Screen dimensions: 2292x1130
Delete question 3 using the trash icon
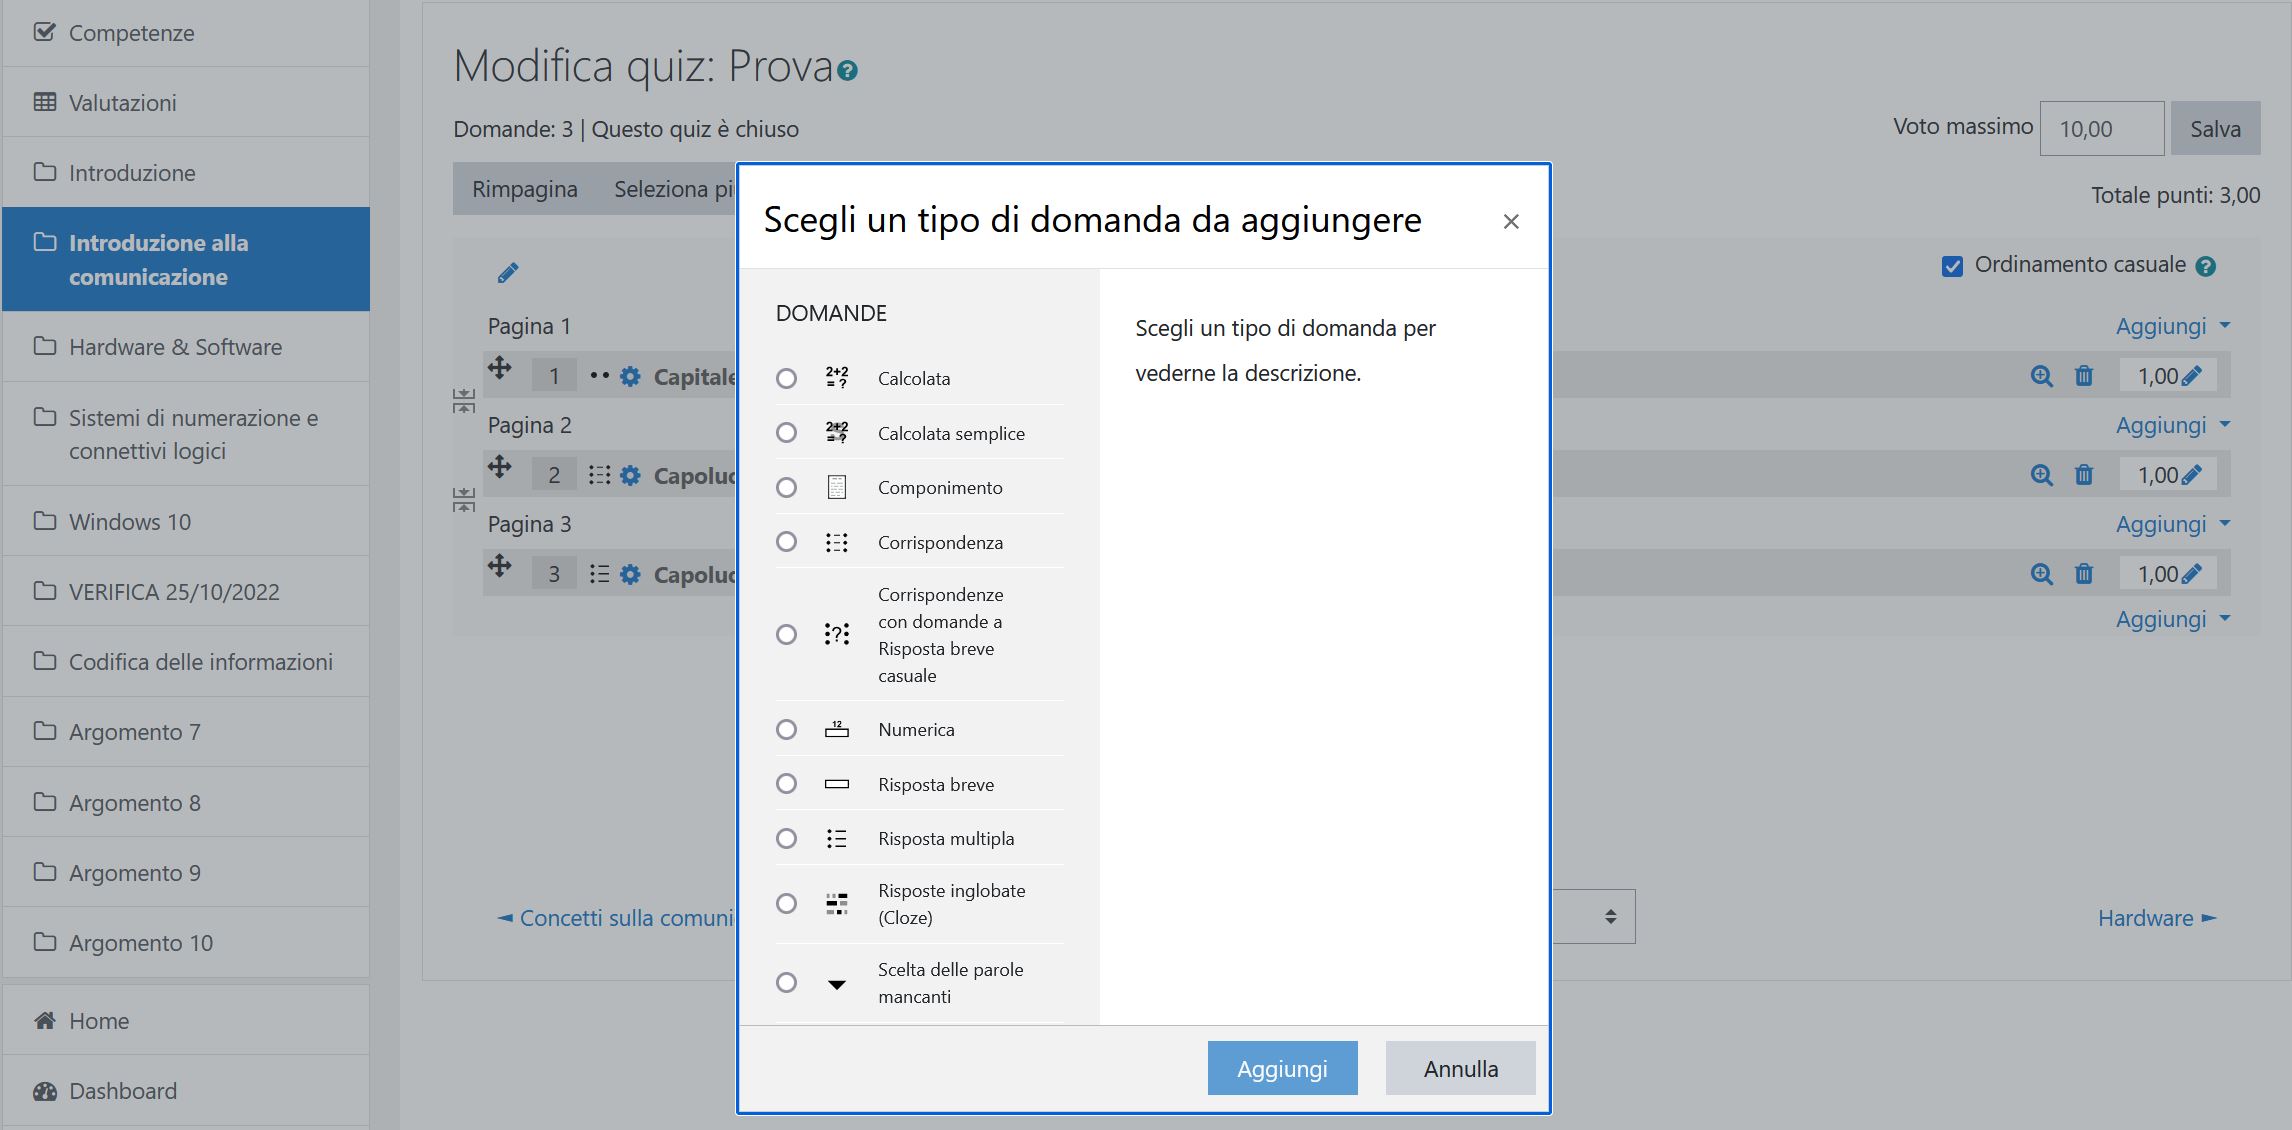click(2083, 573)
